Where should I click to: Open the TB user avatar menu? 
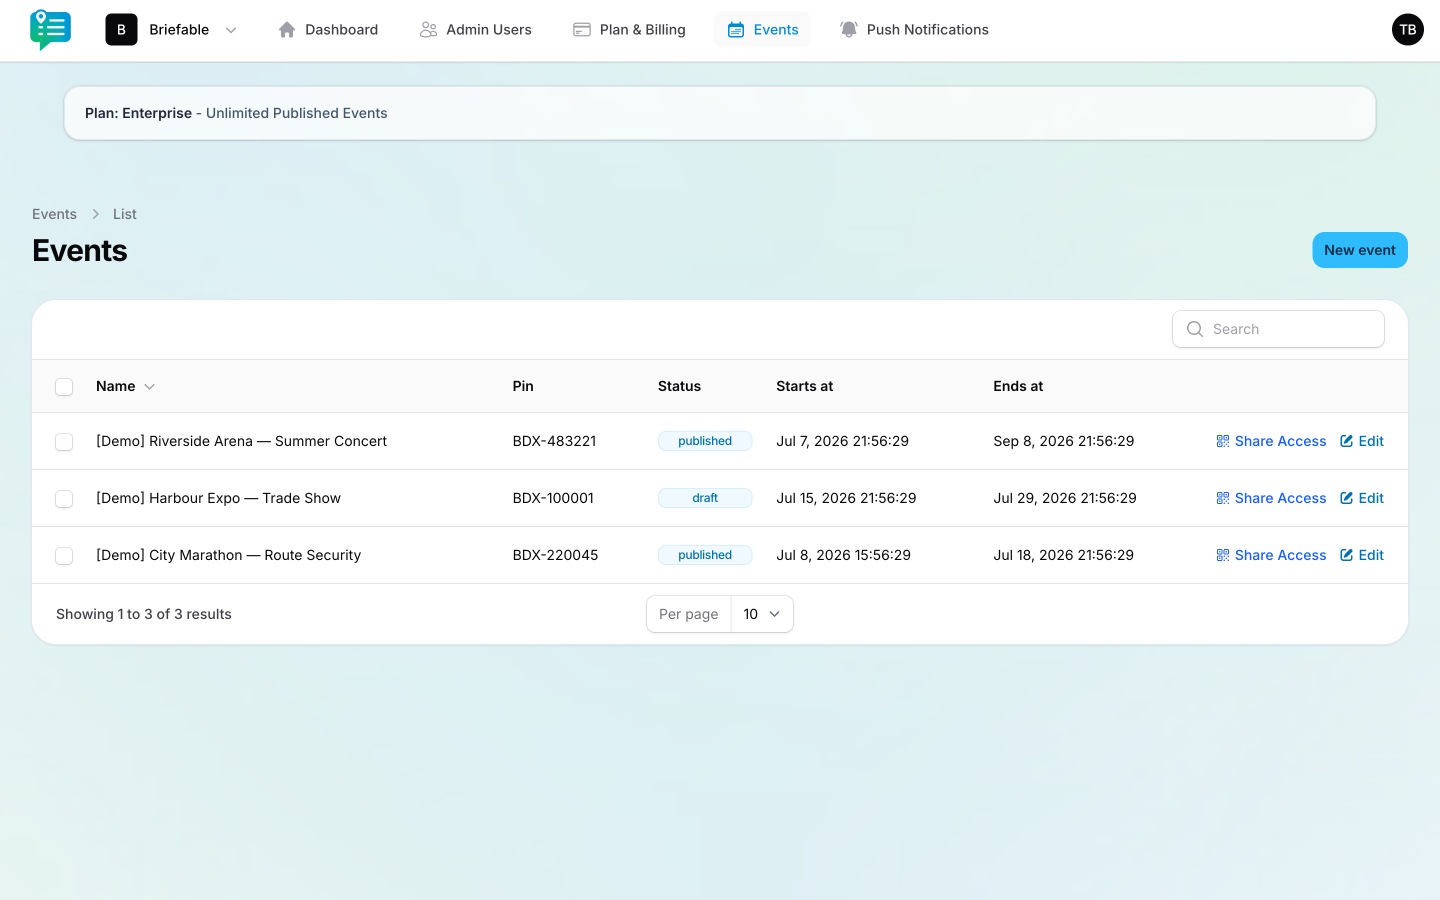point(1408,30)
